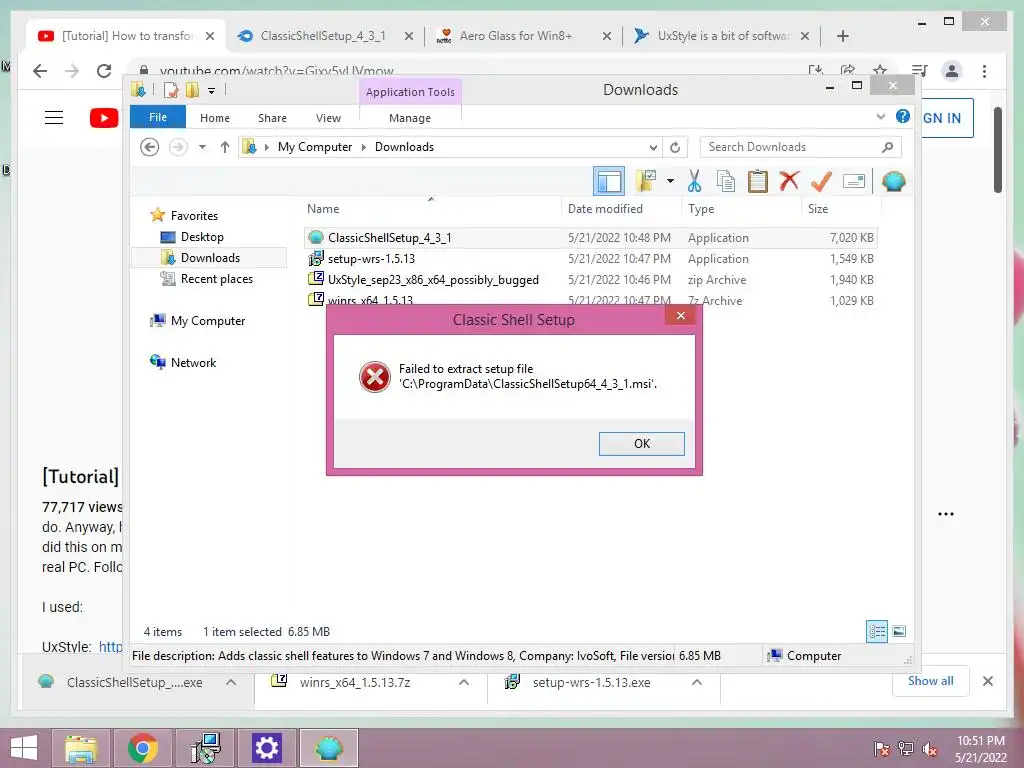Open Customize Quick Access Toolbar dropdown
Image resolution: width=1024 pixels, height=768 pixels.
click(x=212, y=90)
